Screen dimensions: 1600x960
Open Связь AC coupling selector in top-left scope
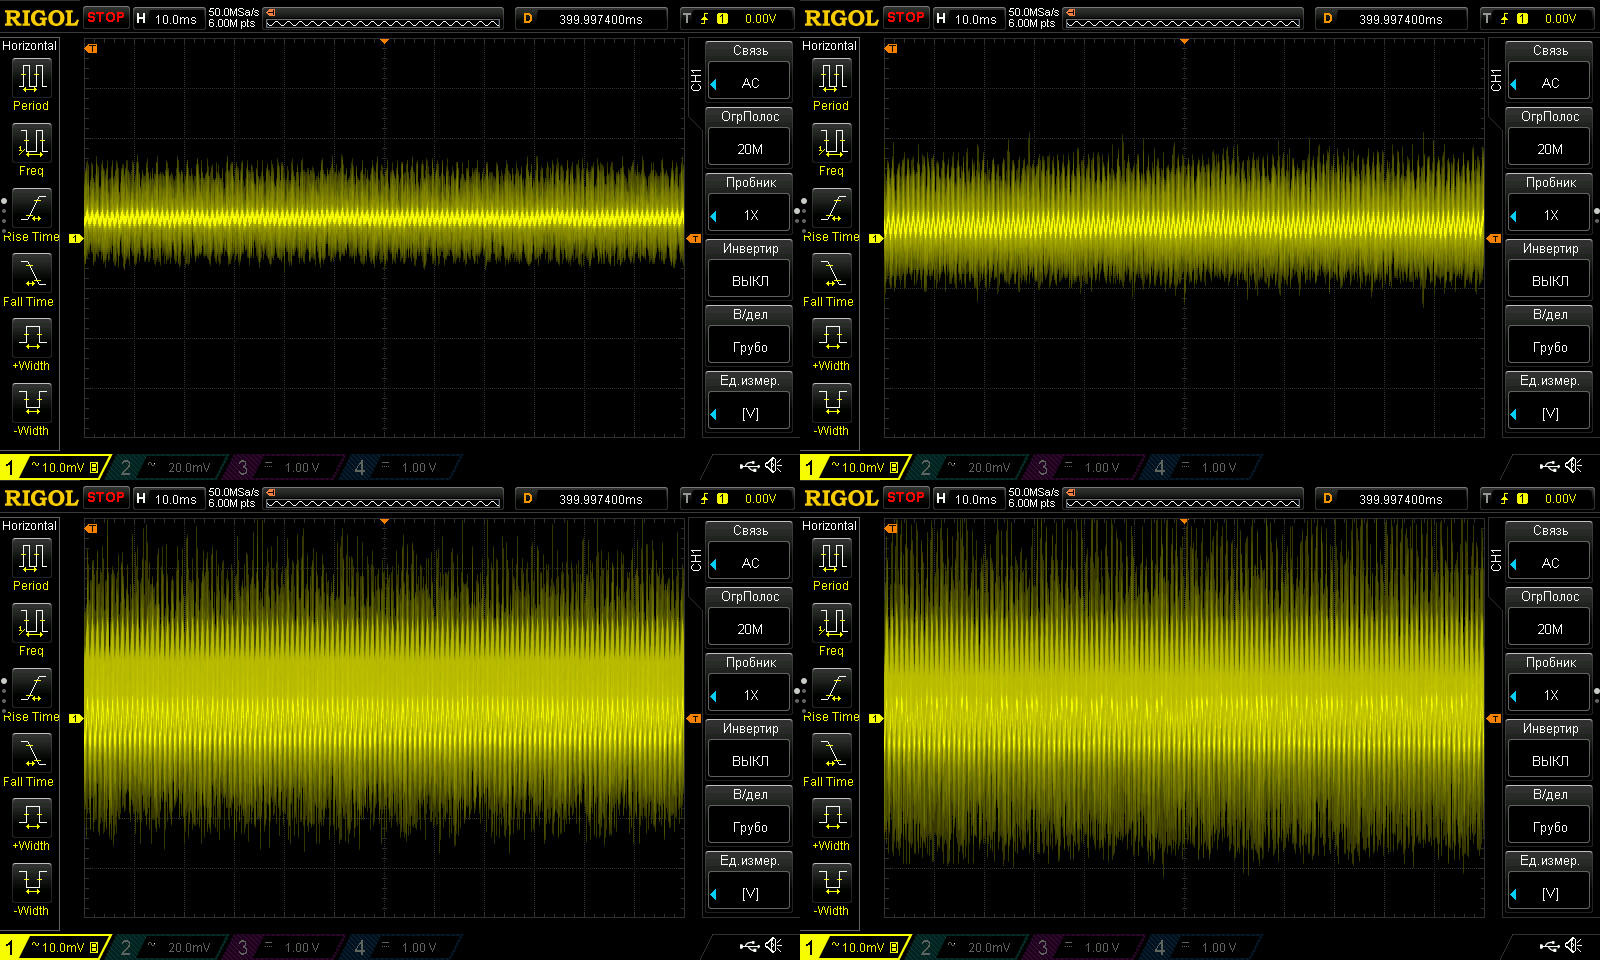click(750, 83)
